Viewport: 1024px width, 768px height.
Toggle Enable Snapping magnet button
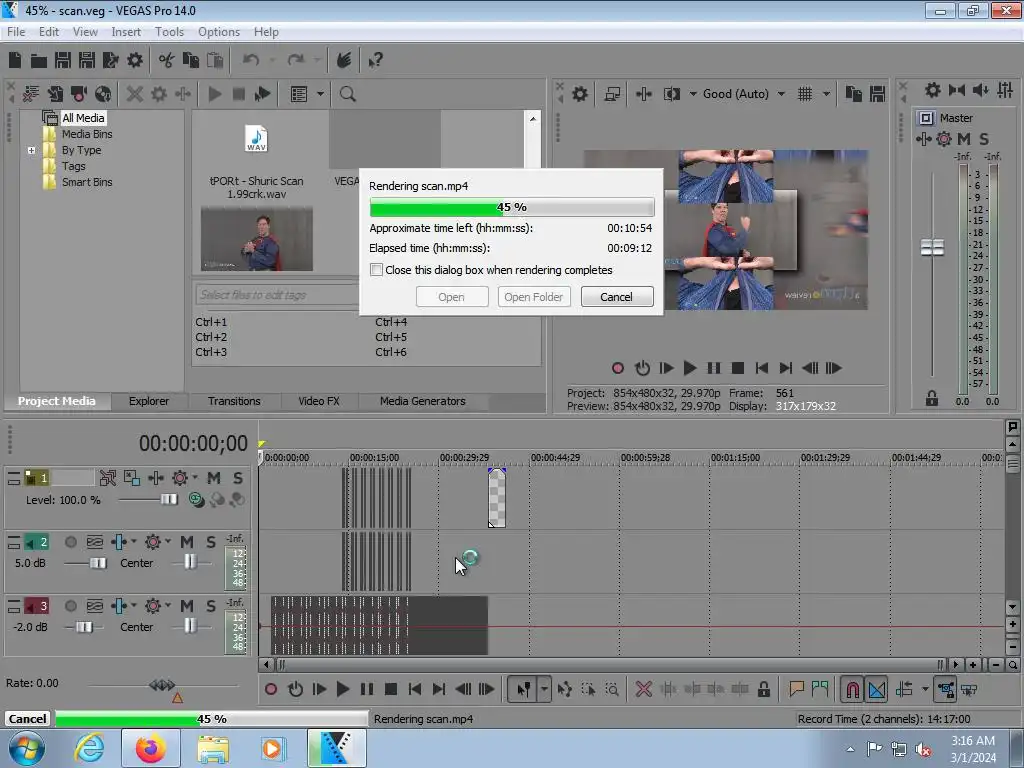pyautogui.click(x=852, y=689)
